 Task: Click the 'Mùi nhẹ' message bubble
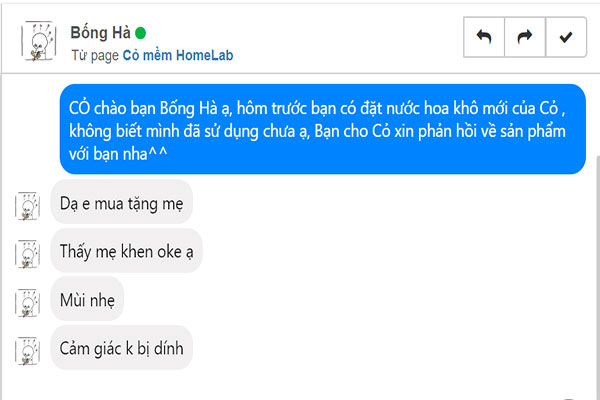click(x=87, y=300)
